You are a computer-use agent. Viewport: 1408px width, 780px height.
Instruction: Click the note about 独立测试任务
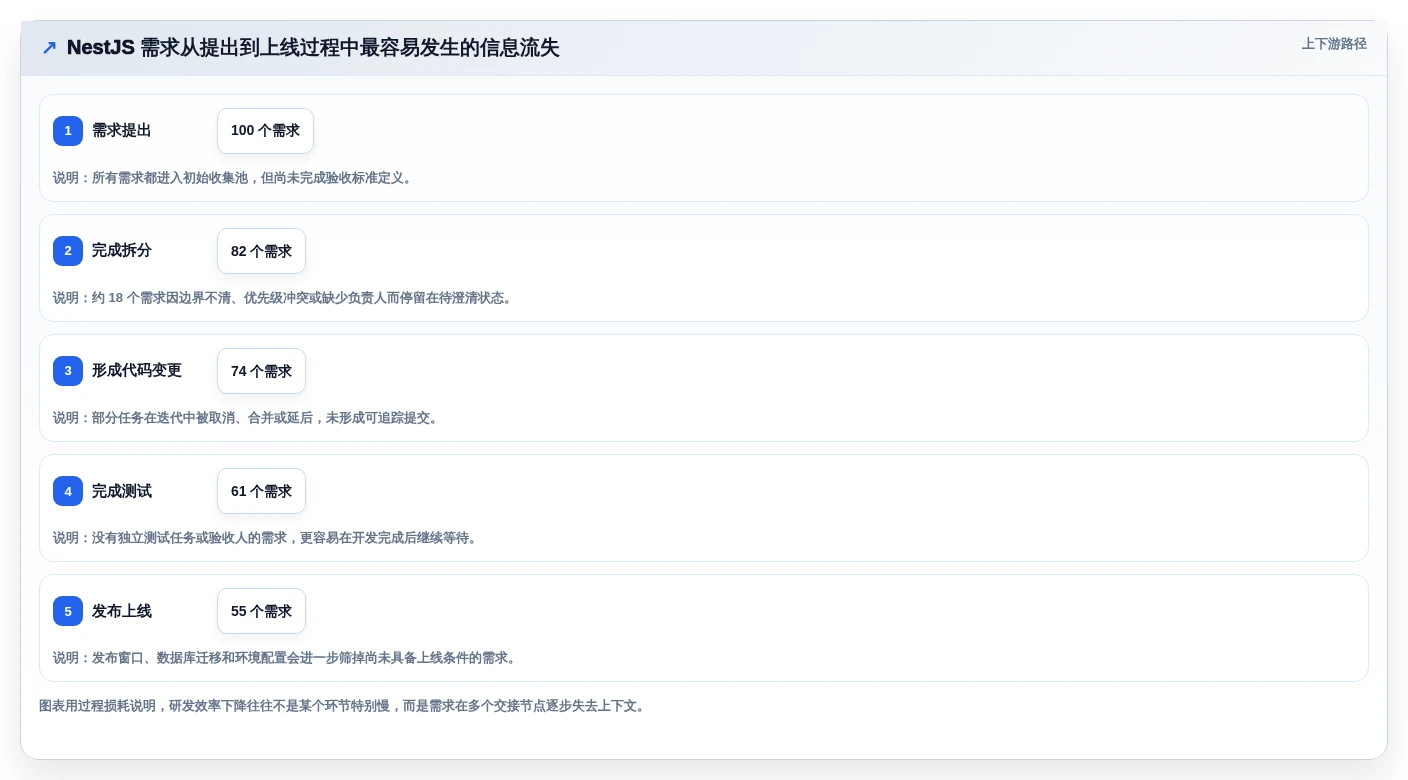click(x=266, y=538)
